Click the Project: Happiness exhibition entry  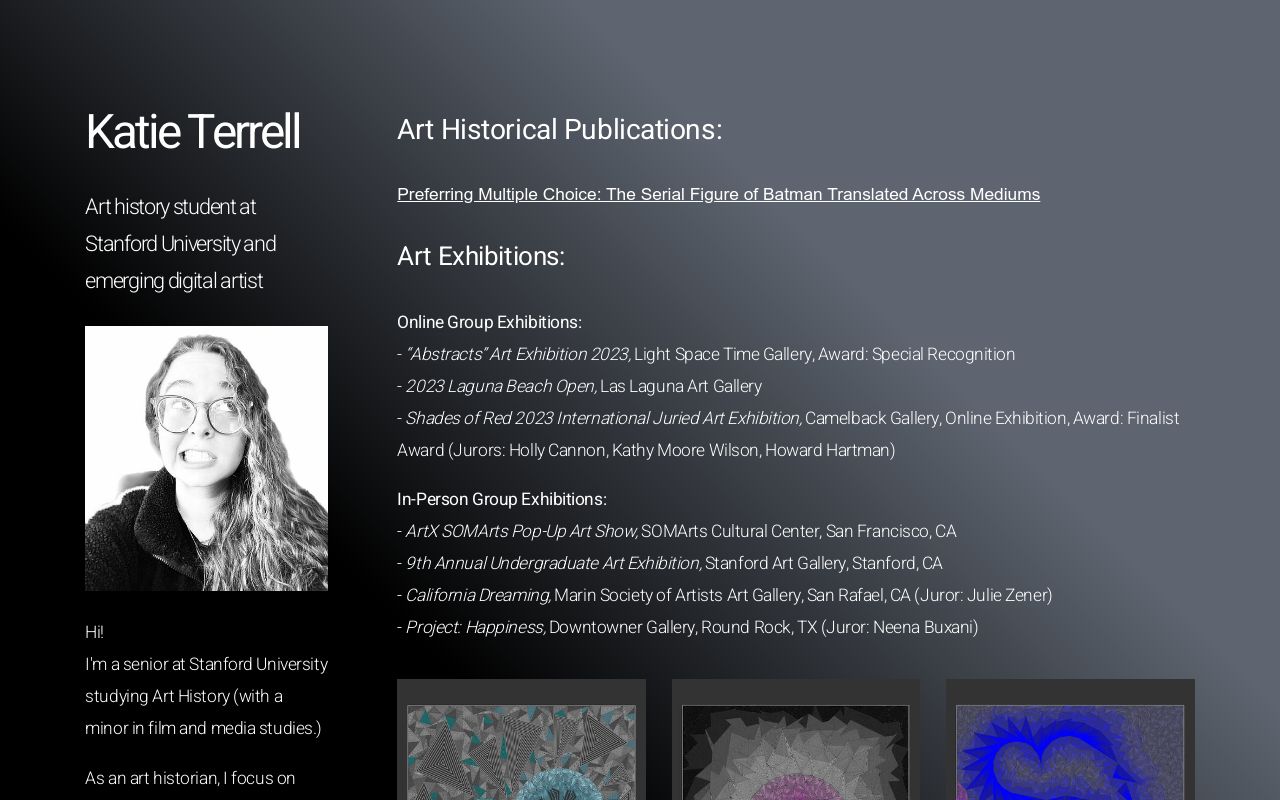[x=475, y=627]
